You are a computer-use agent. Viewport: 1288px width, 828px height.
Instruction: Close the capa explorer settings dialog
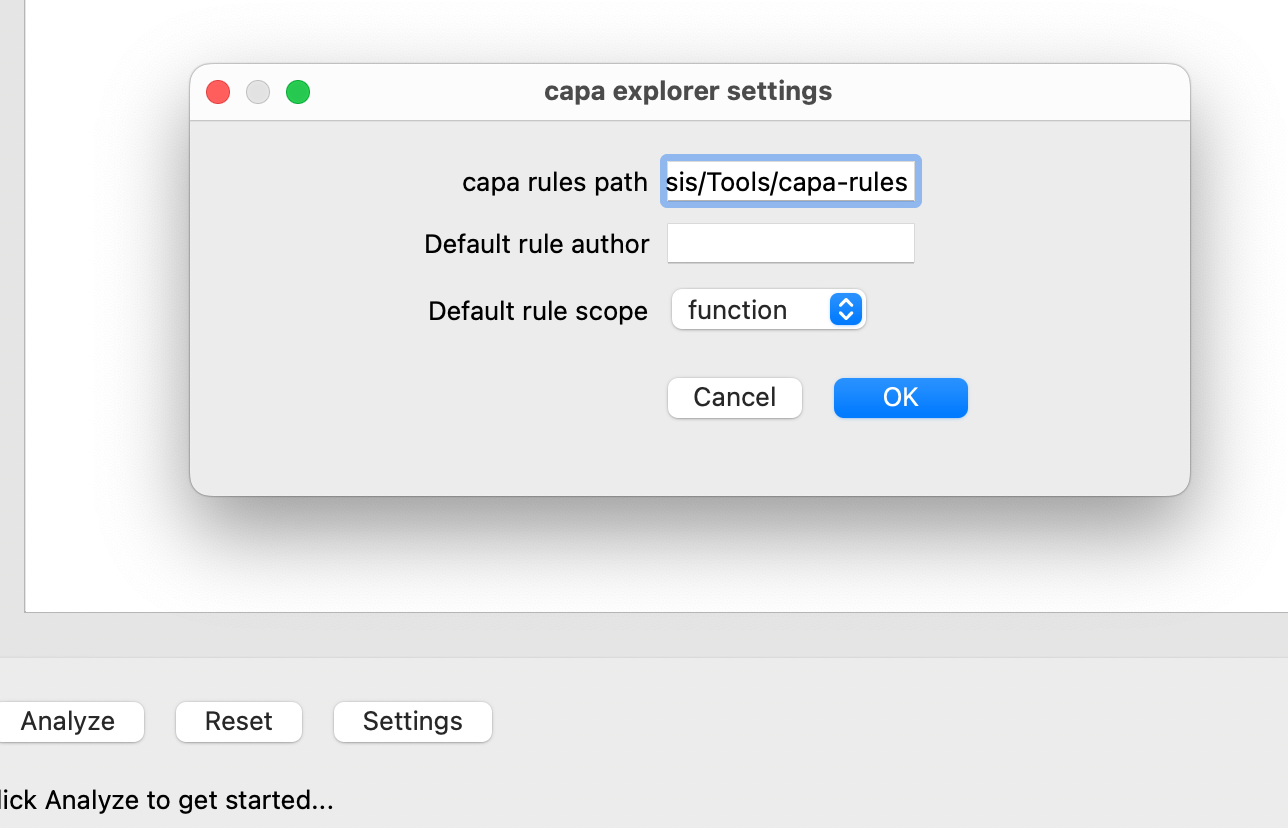tap(218, 92)
